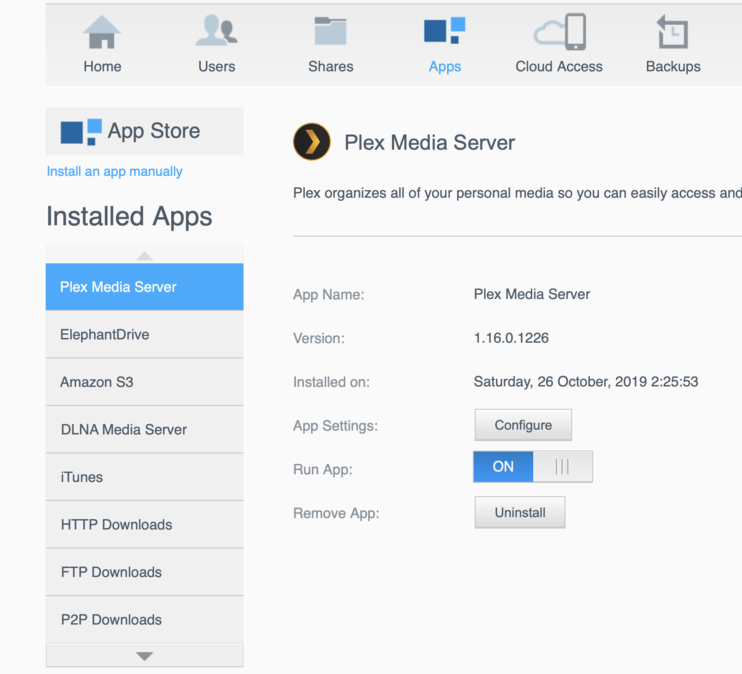
Task: Click the App Store squares icon
Action: [81, 132]
